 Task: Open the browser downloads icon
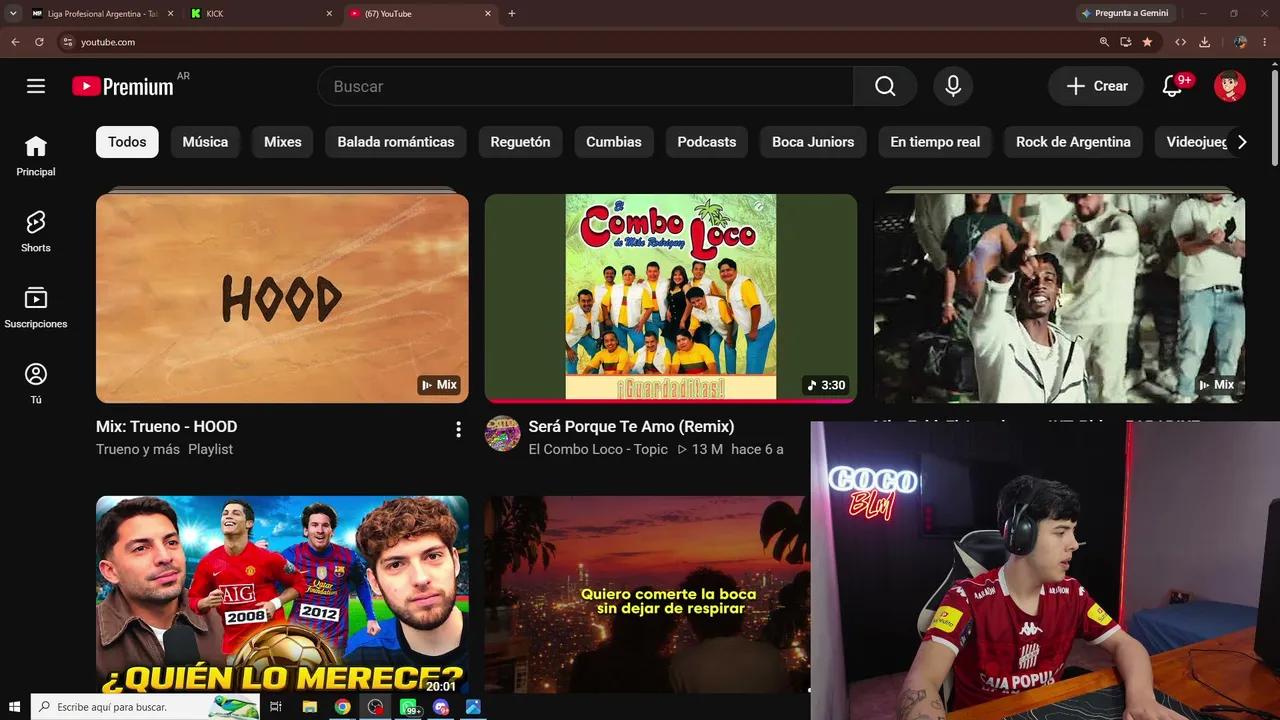coord(1205,42)
